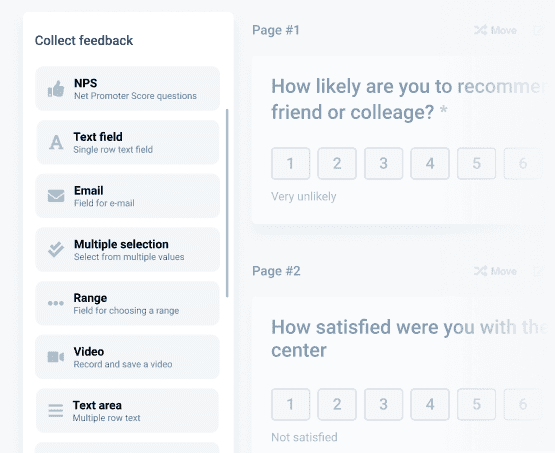Click the Multiple selection checkmarks icon
Viewport: 555px width, 453px height.
coord(56,250)
